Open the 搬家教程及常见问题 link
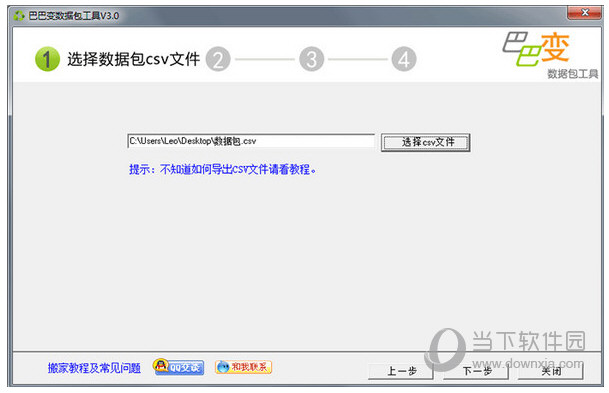609x393 pixels. point(94,368)
